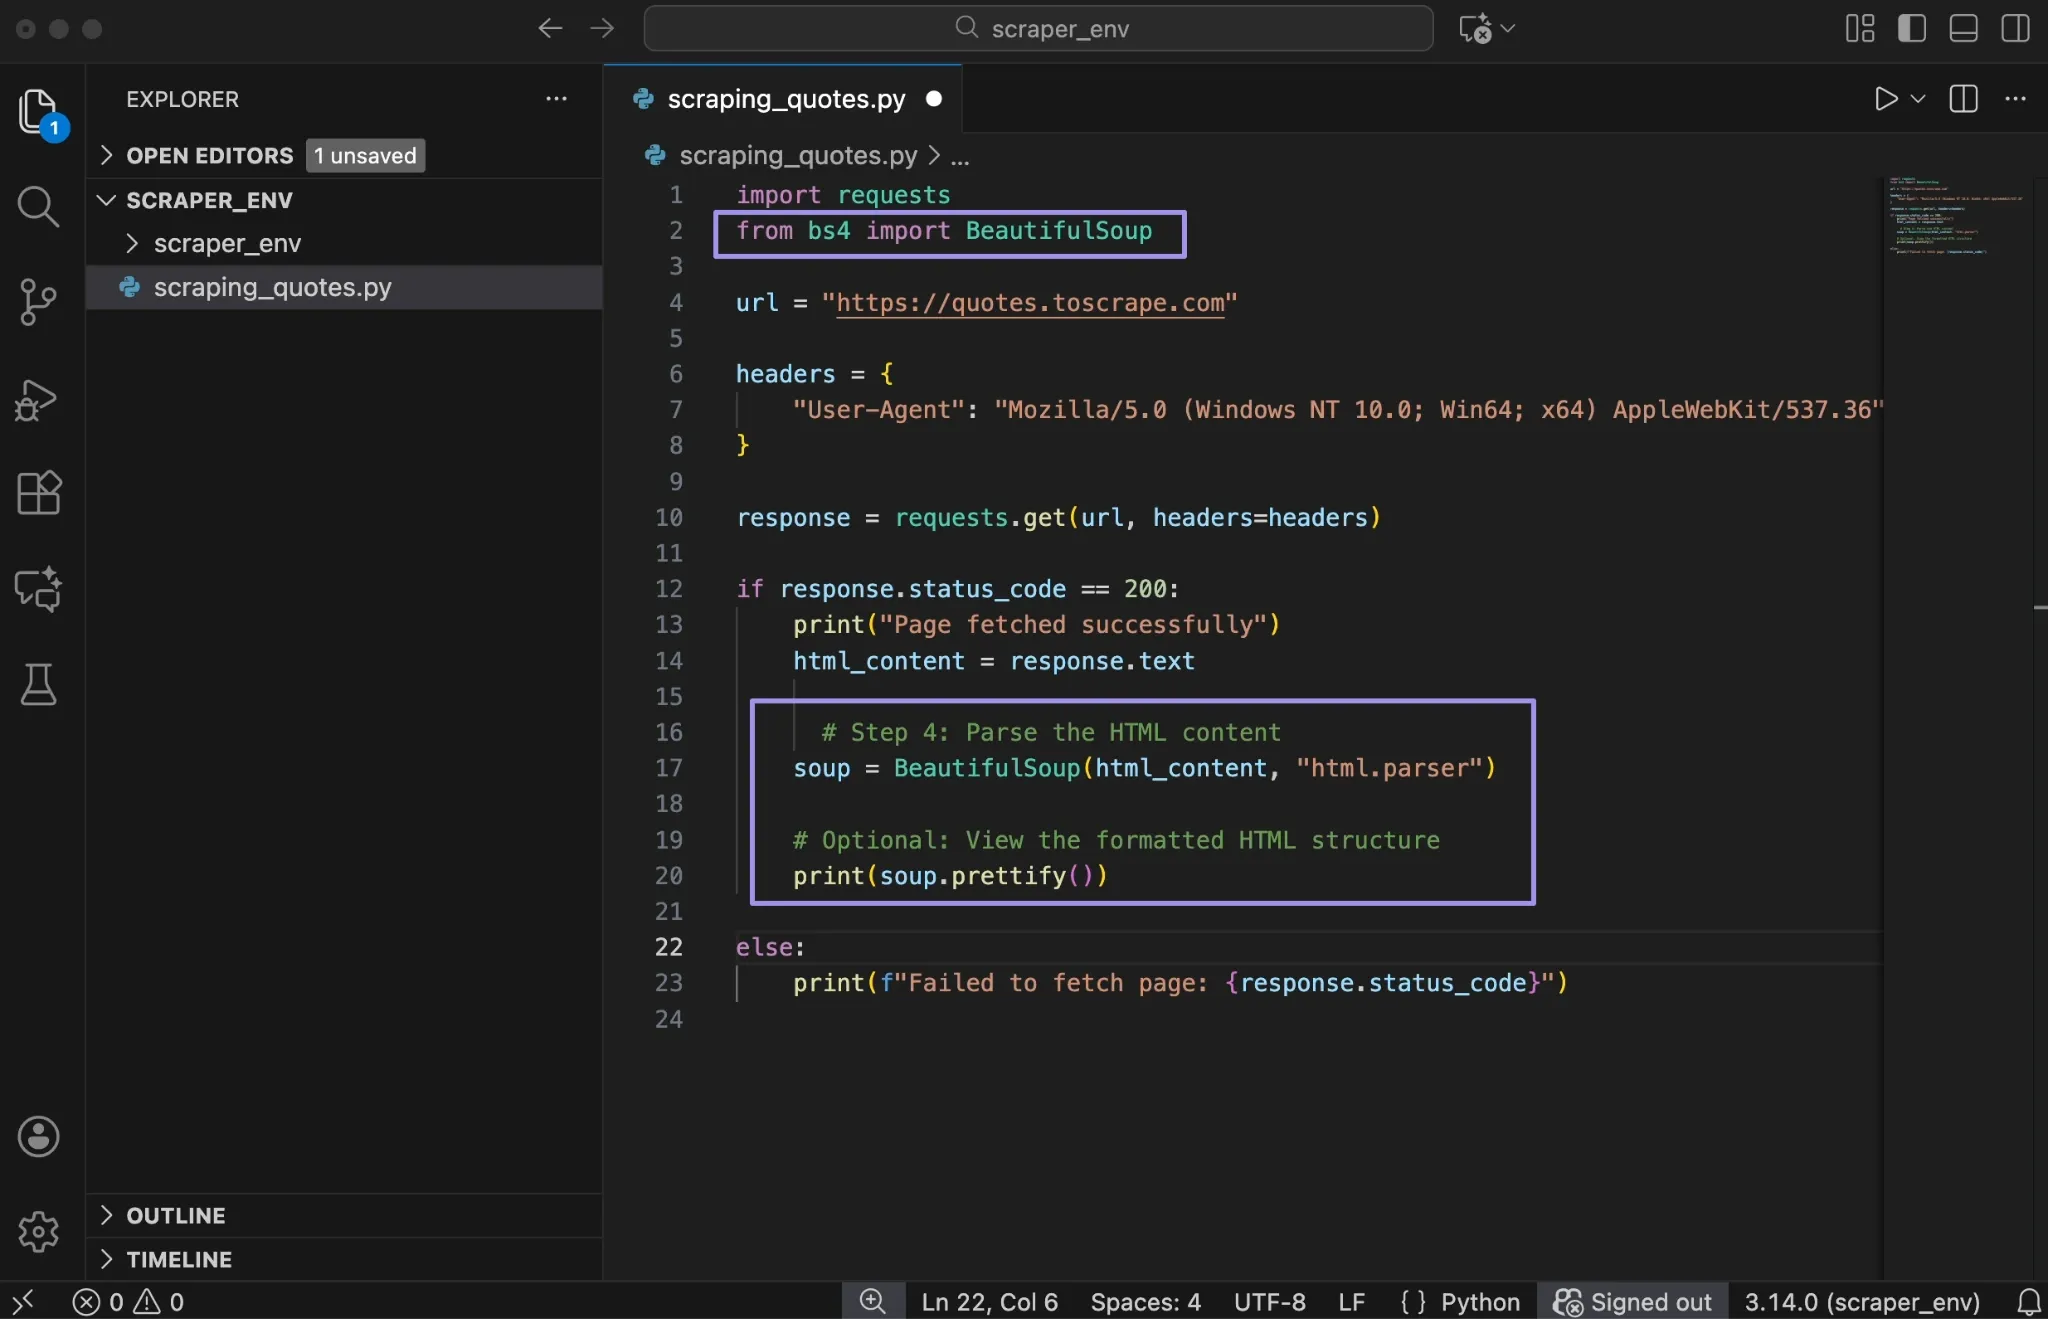
Task: Toggle the panel visibility in the title bar
Action: (1962, 29)
